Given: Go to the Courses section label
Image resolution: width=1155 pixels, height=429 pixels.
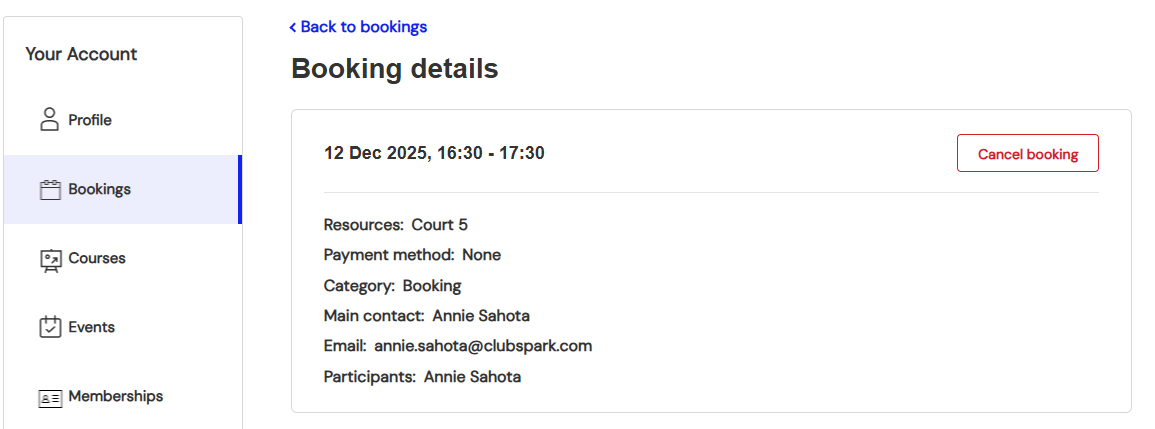Looking at the screenshot, I should tap(97, 258).
